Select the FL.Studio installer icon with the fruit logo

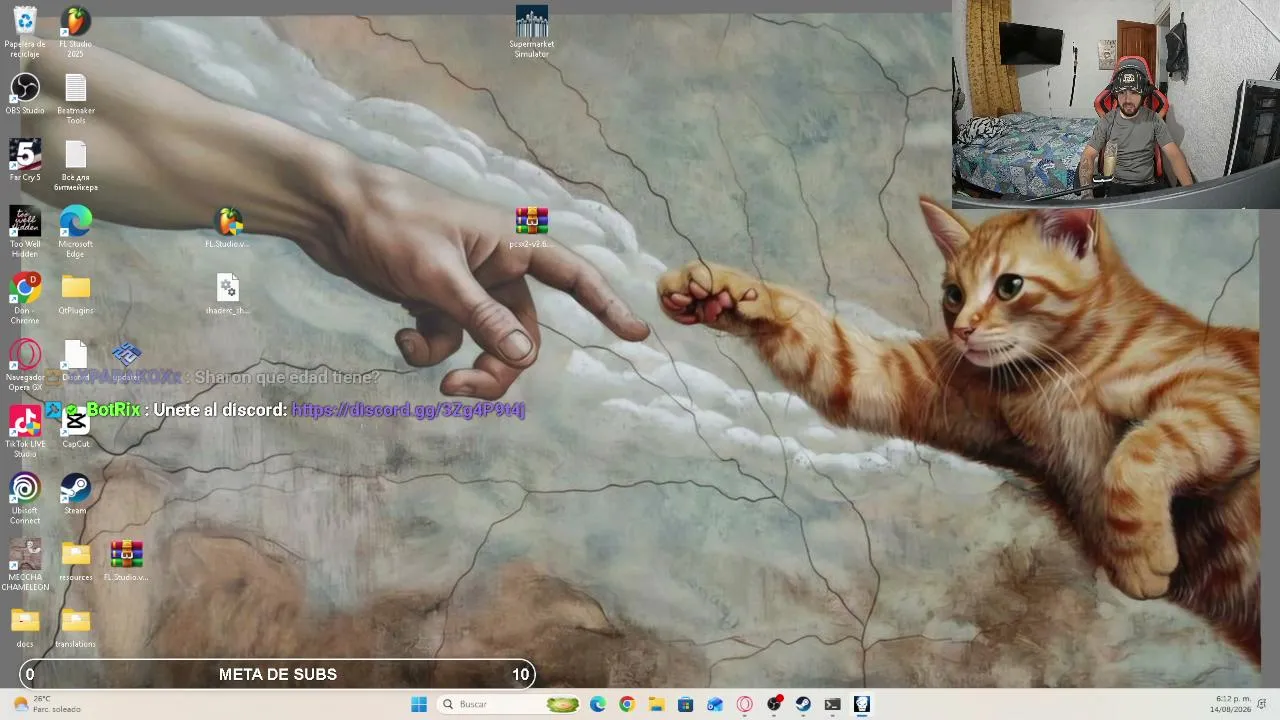pyautogui.click(x=229, y=227)
